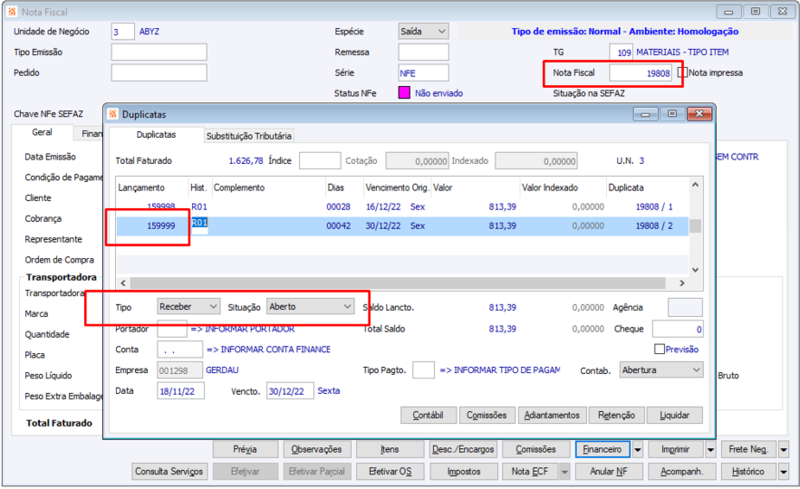The width and height of the screenshot is (800, 489).
Task: Click the Remessa input field
Action: pyautogui.click(x=423, y=52)
